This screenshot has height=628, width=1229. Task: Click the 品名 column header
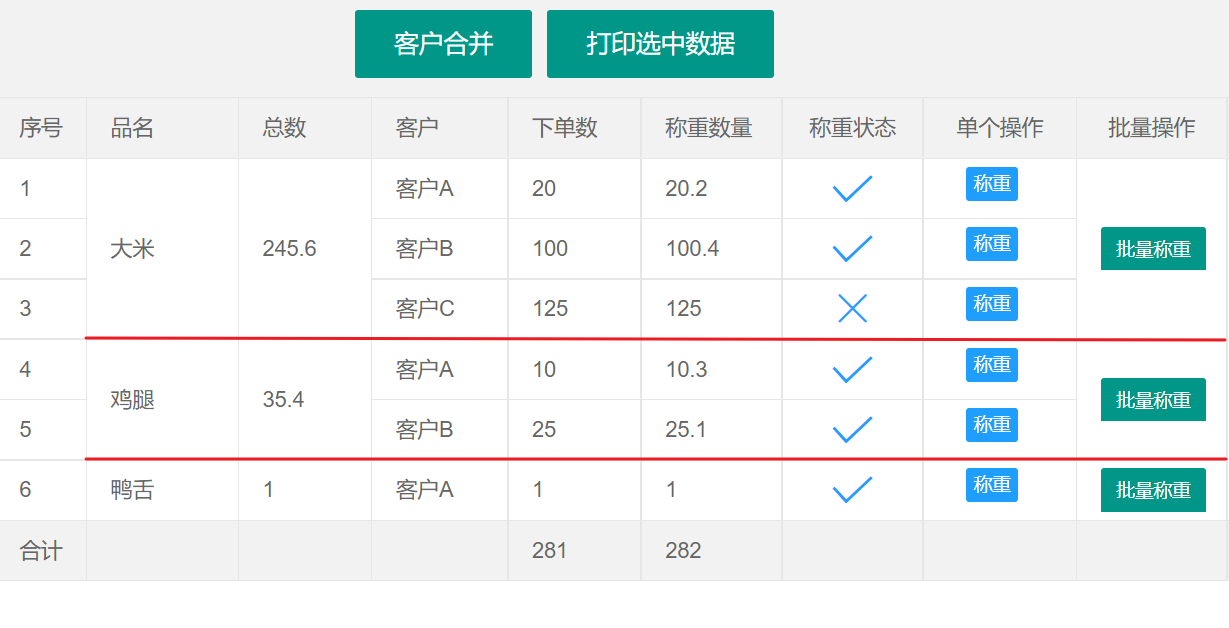point(132,128)
